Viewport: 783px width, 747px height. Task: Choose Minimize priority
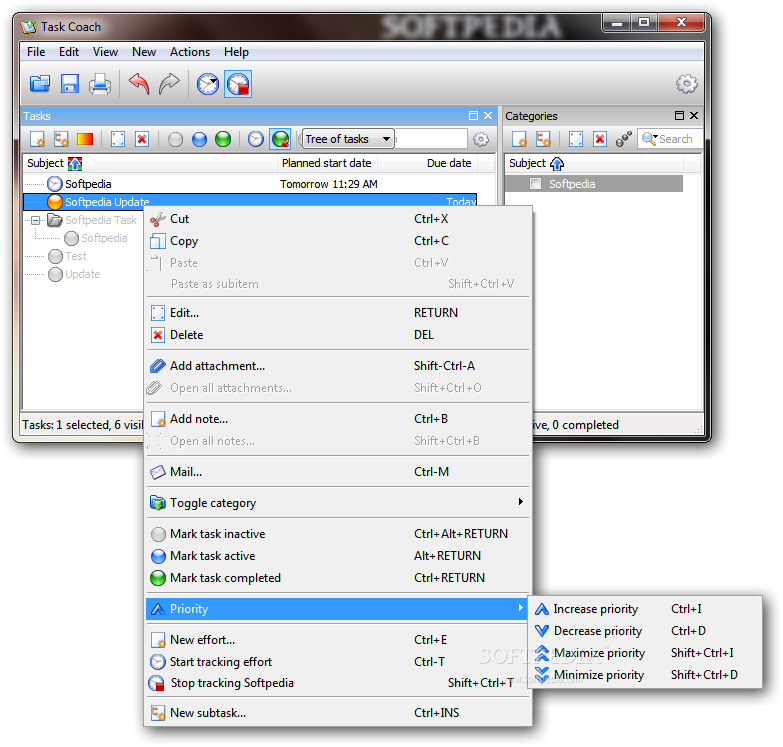pyautogui.click(x=645, y=675)
